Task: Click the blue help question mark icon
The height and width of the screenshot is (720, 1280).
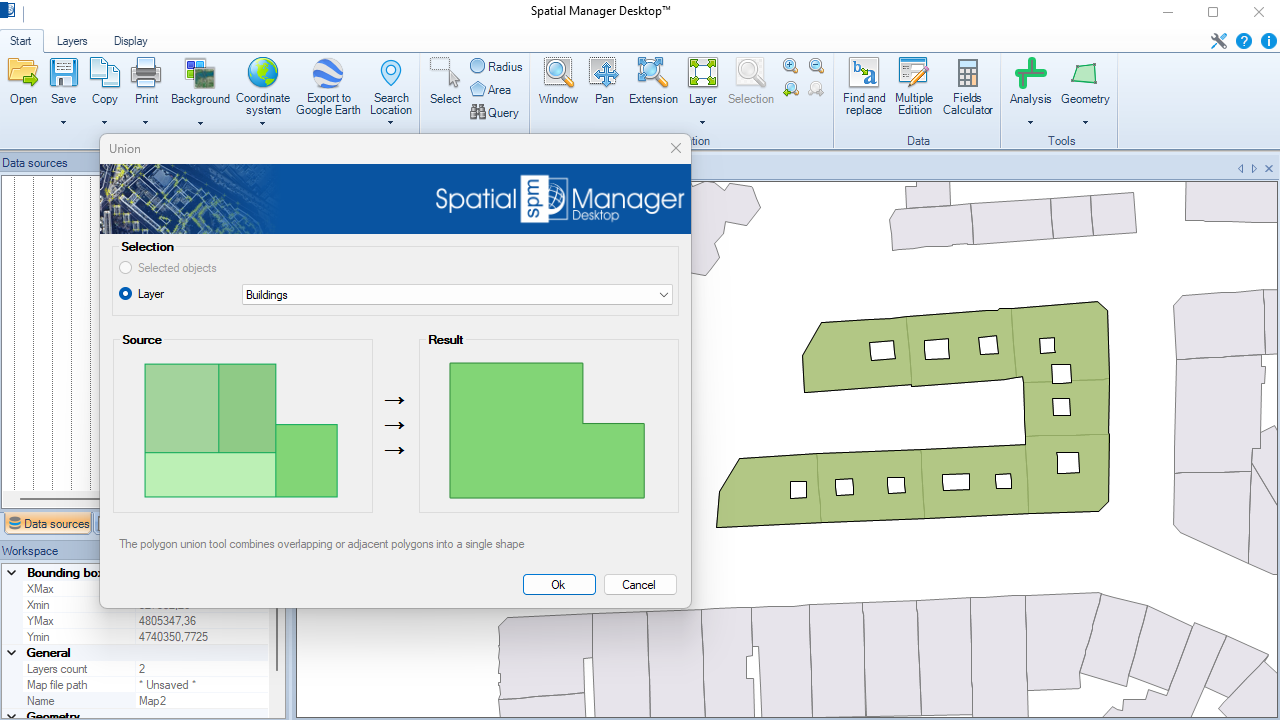Action: [x=1244, y=41]
